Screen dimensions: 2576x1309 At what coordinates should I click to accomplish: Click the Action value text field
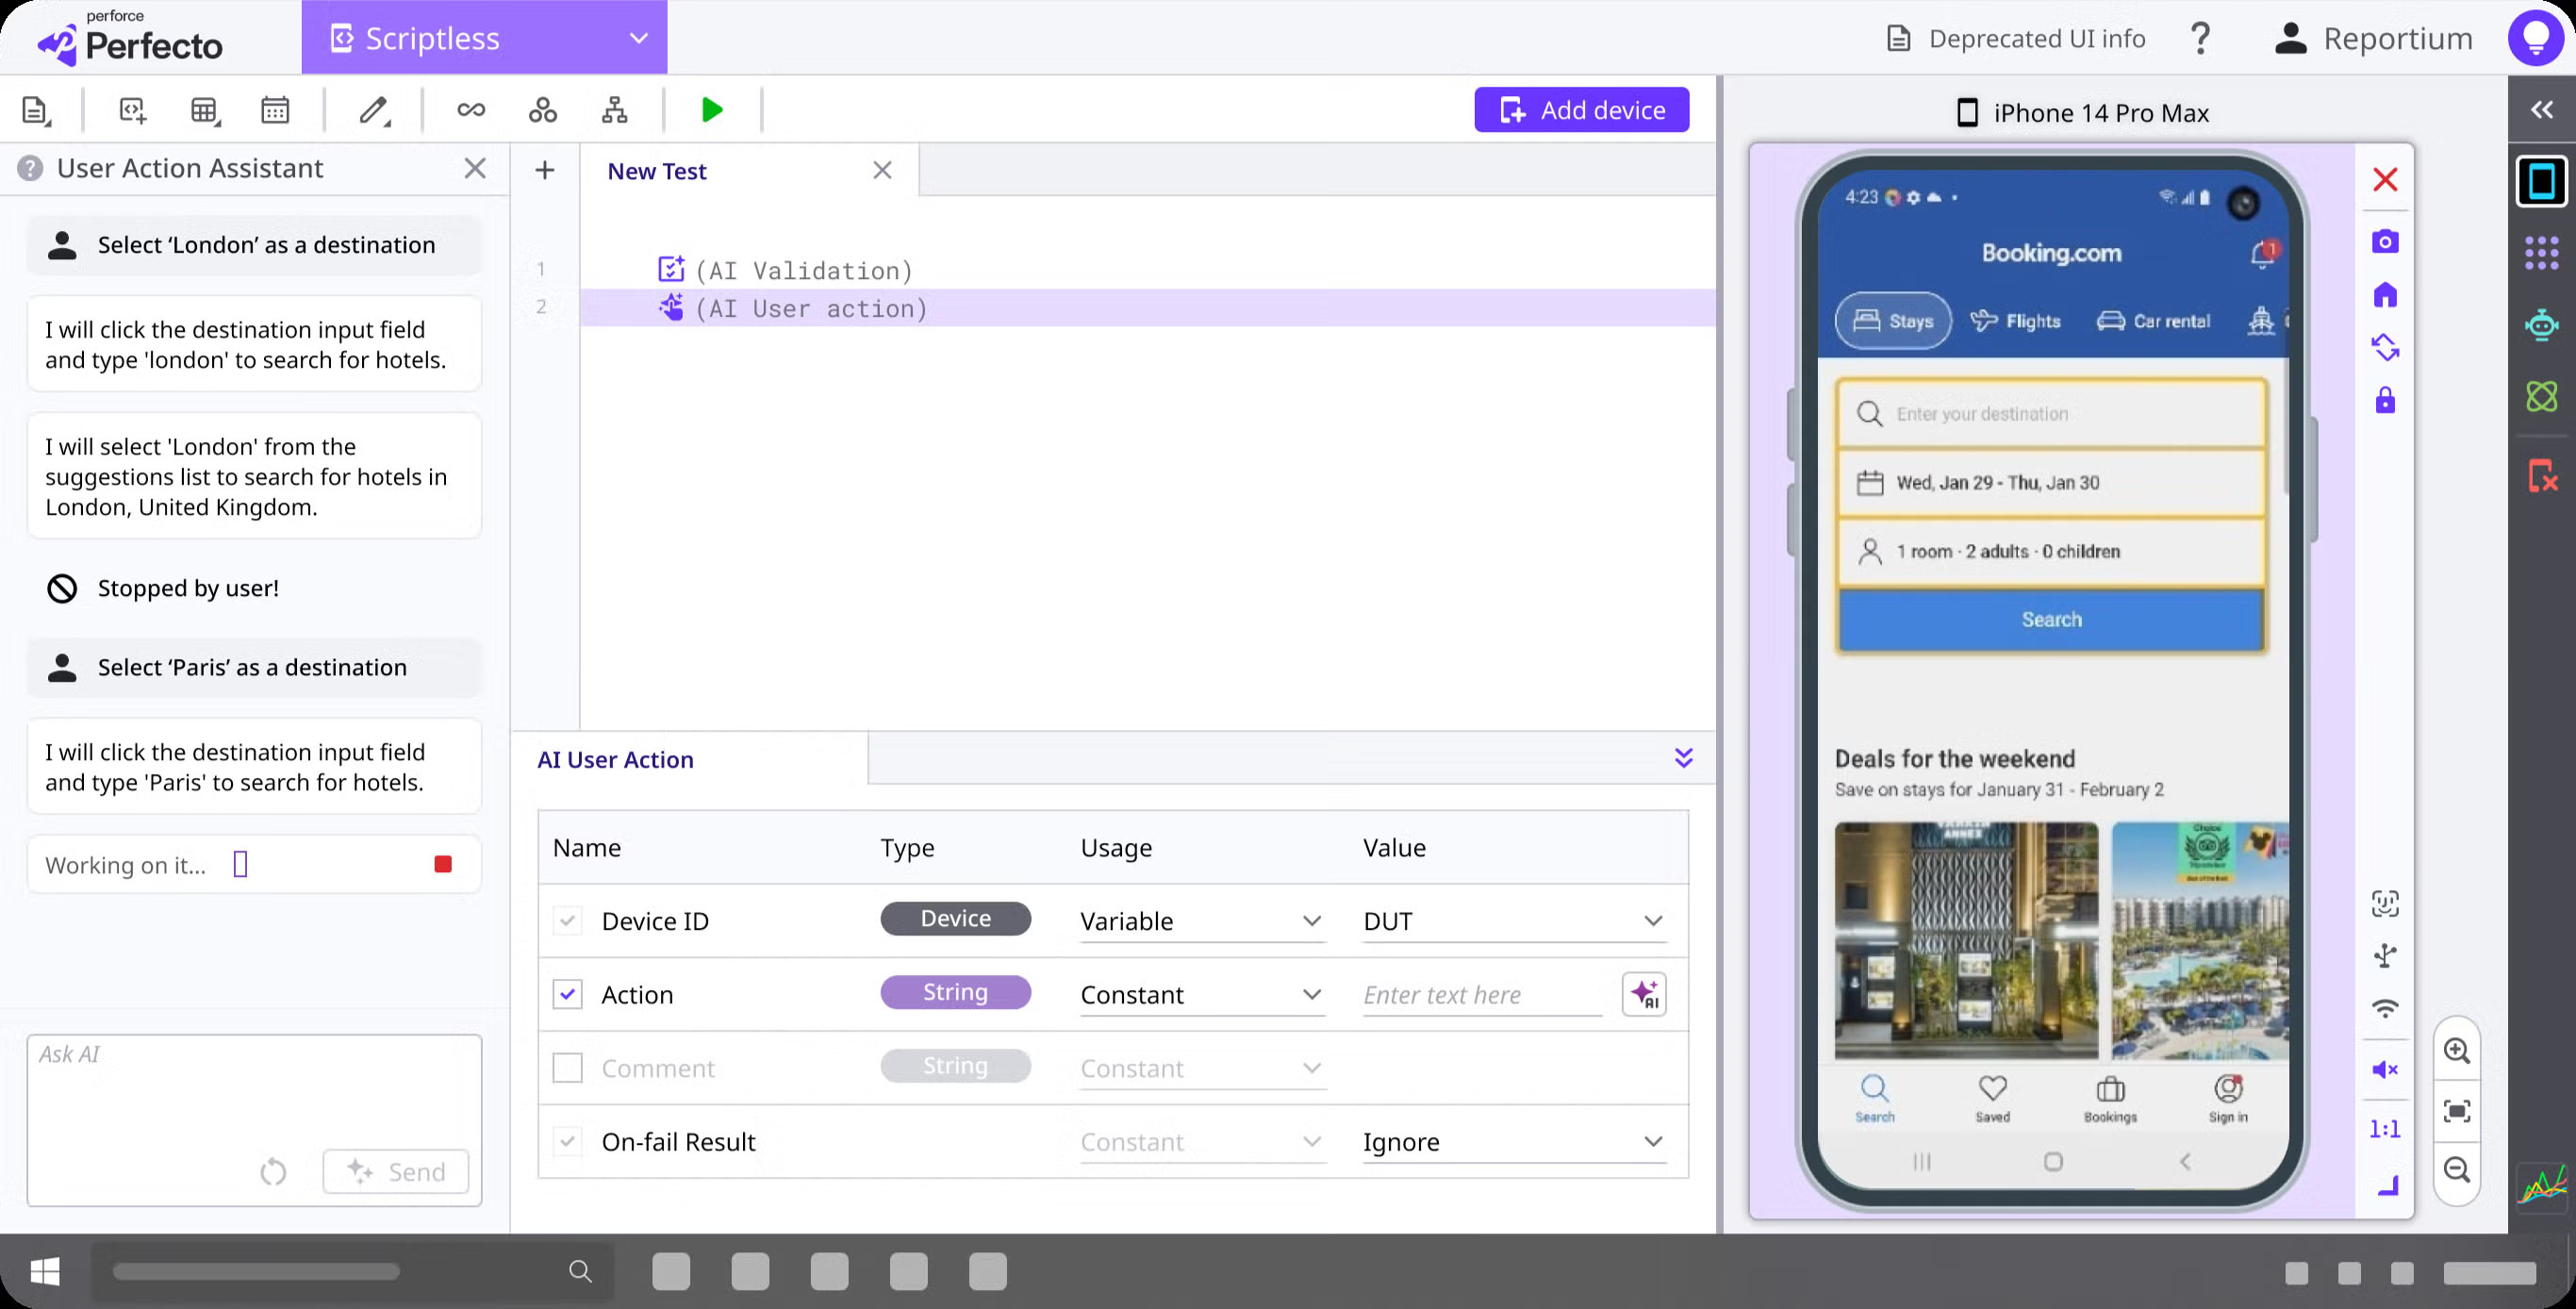(x=1482, y=995)
